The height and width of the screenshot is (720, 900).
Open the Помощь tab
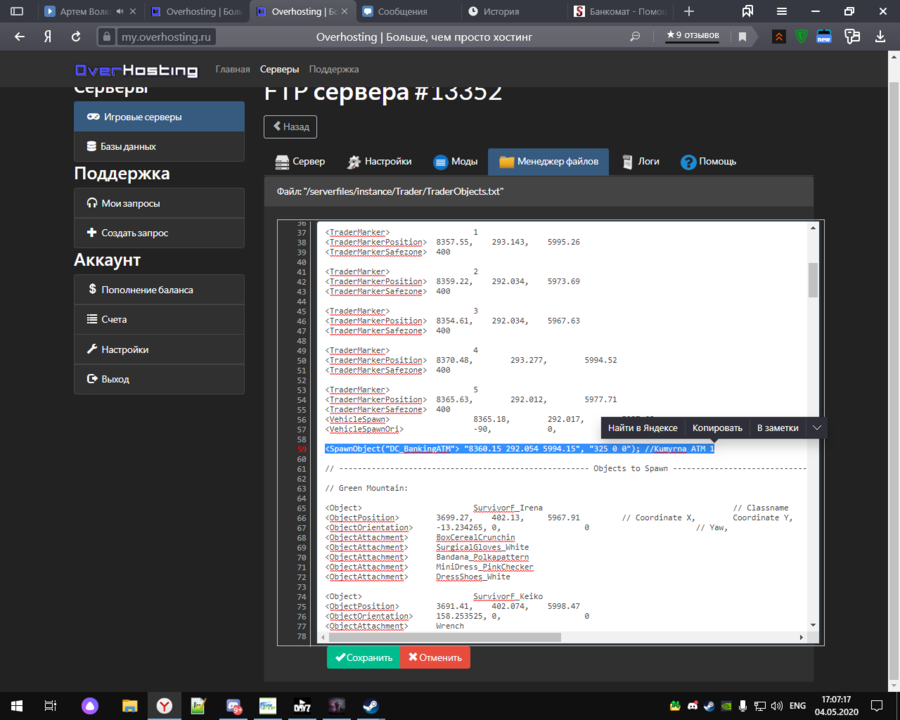pos(708,162)
